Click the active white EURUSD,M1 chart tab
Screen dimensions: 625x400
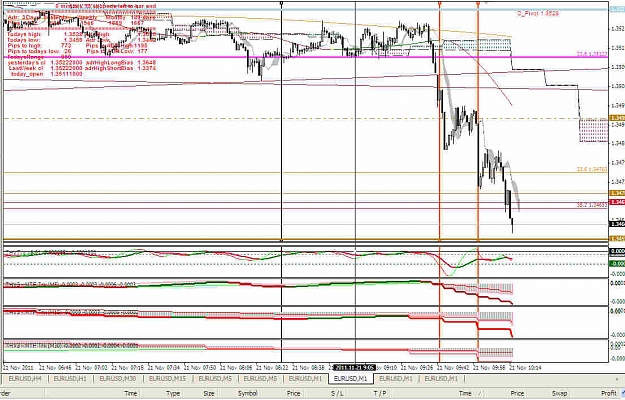(x=351, y=378)
